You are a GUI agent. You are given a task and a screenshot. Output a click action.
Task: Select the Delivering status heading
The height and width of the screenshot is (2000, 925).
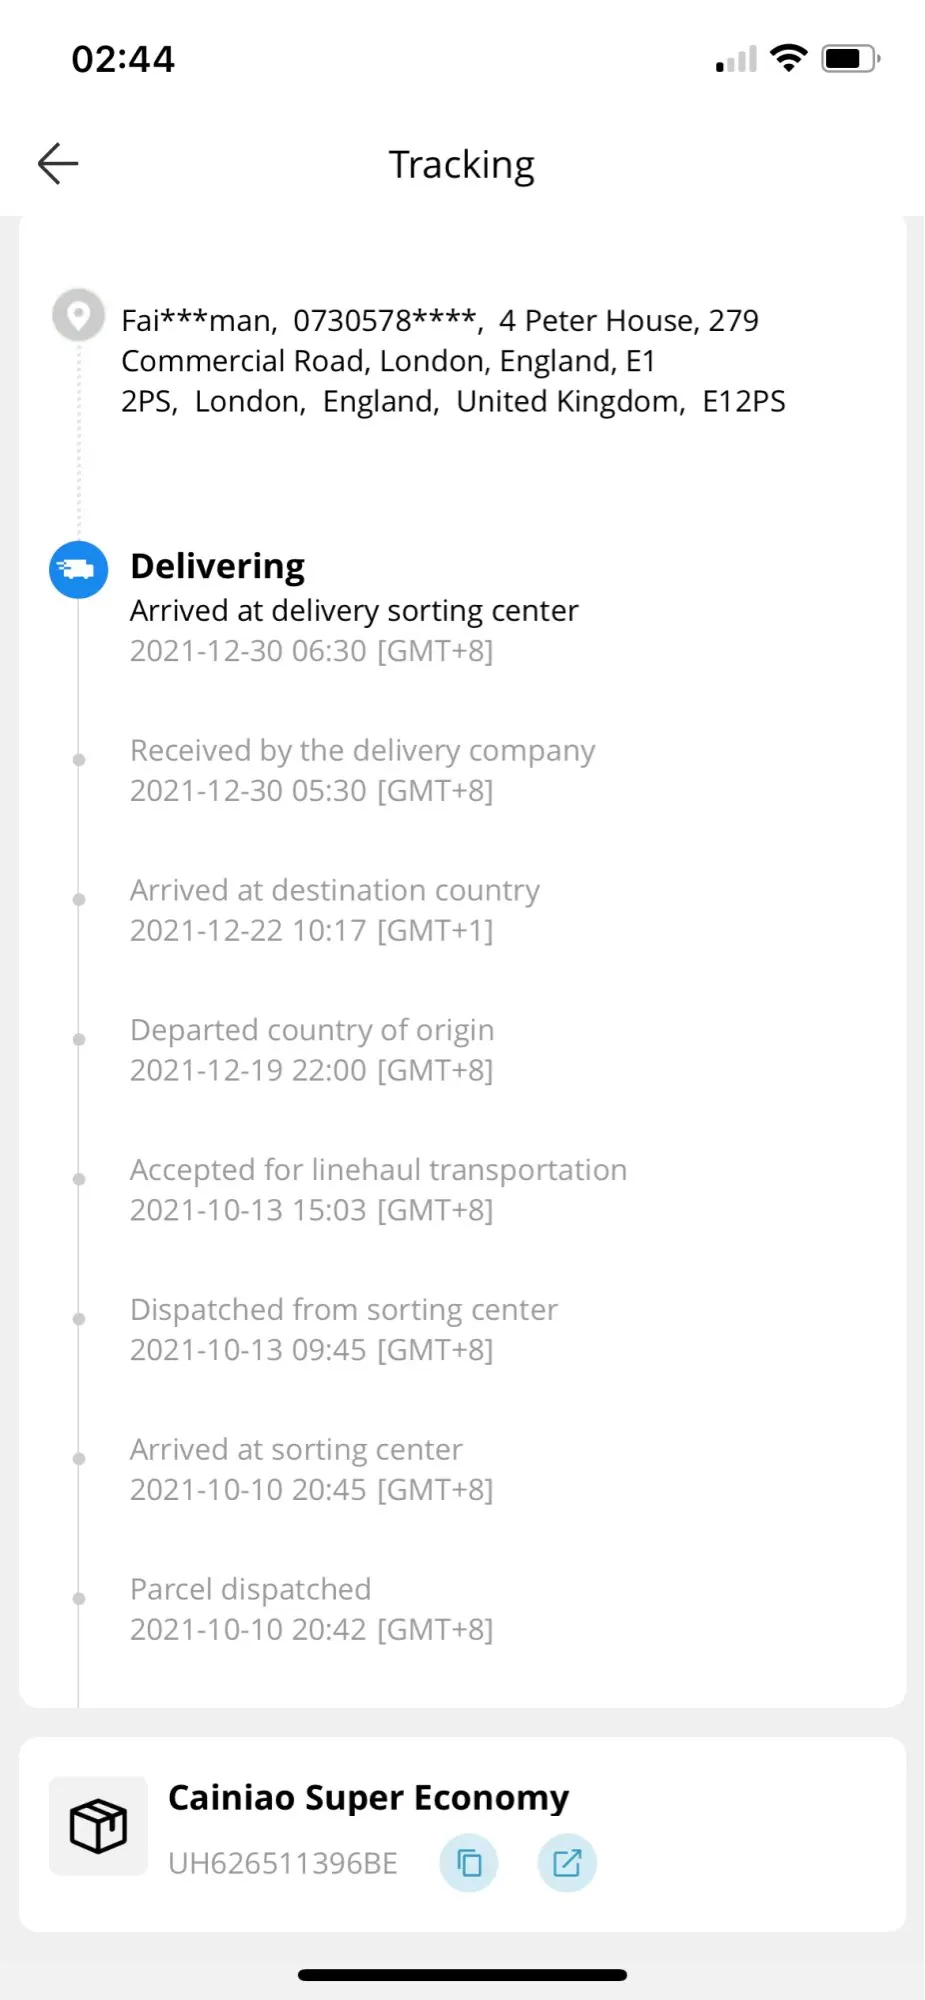pyautogui.click(x=218, y=566)
